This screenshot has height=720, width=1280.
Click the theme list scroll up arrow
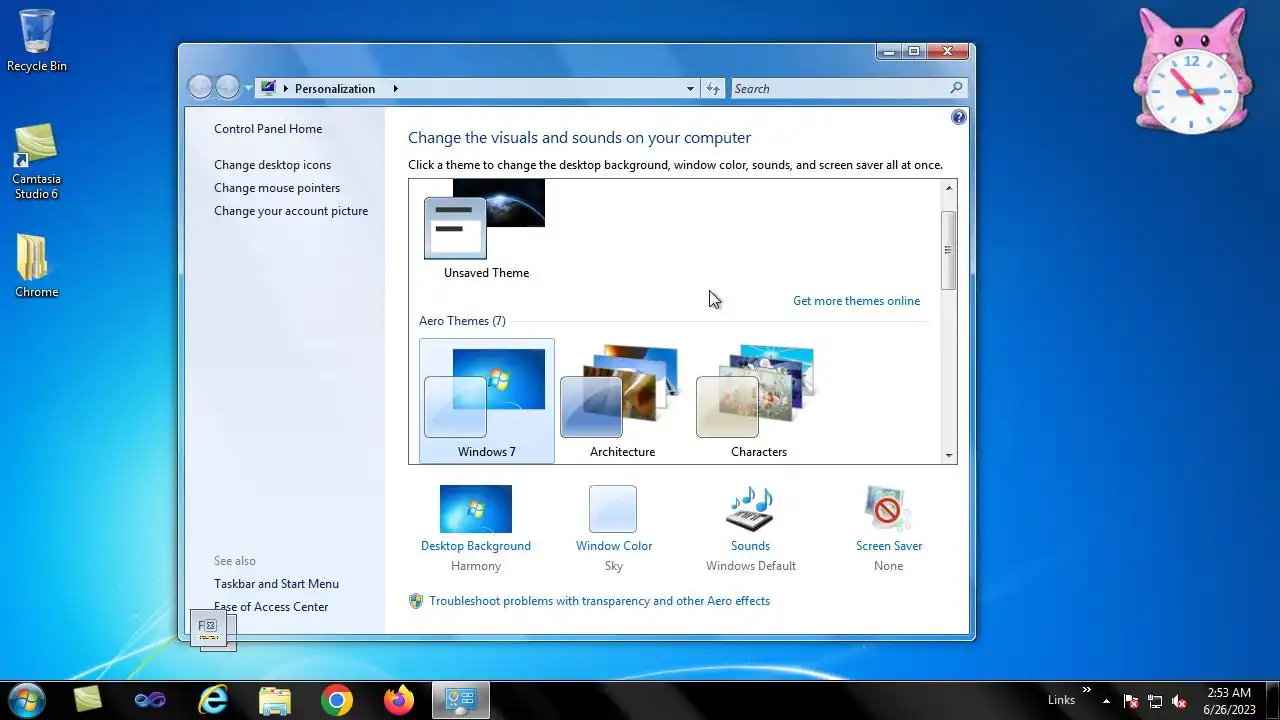(949, 187)
